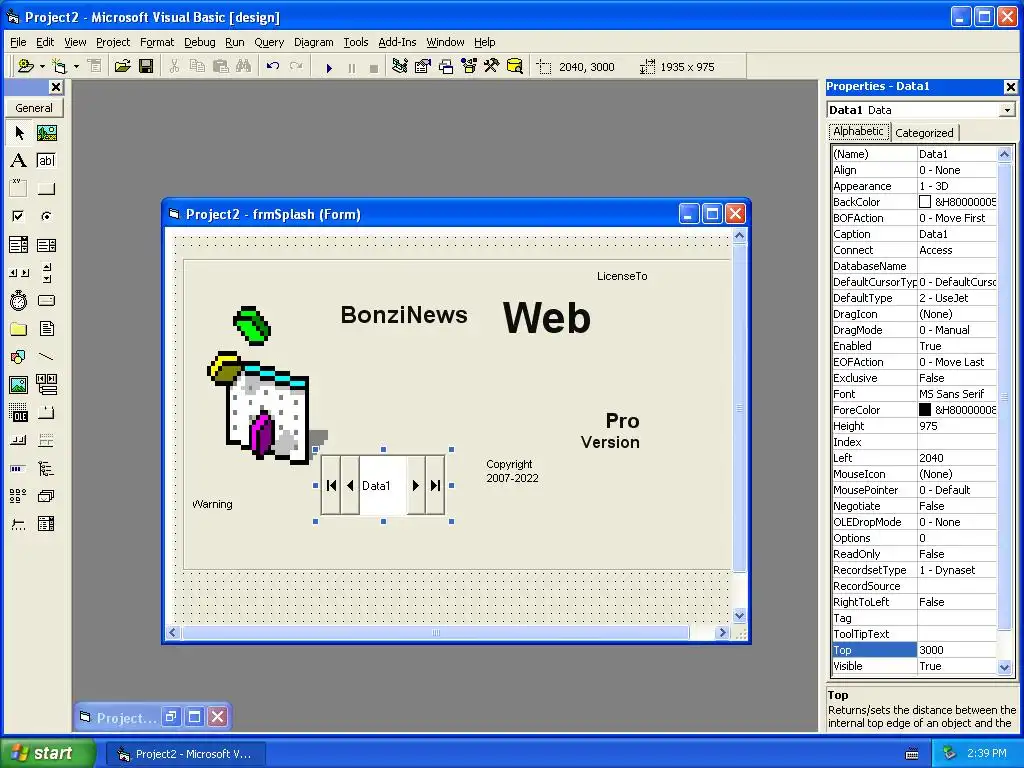Select the CommandButton control tool
Image resolution: width=1024 pixels, height=768 pixels.
[x=46, y=189]
